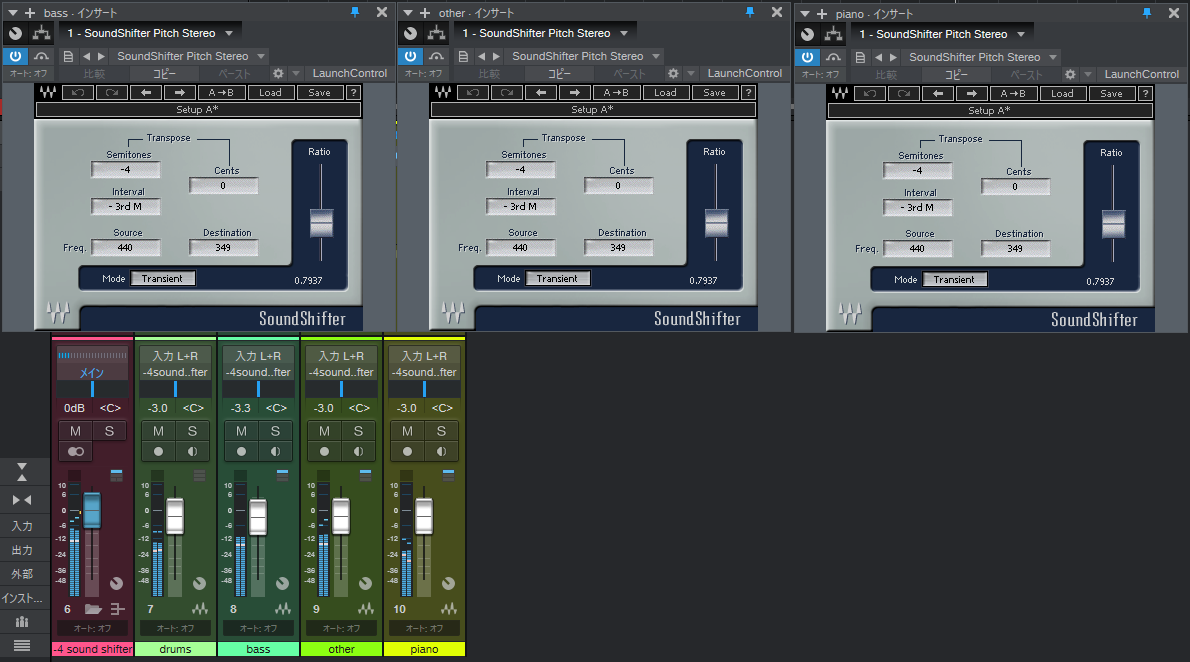The image size is (1190, 662).
Task: Click 比較 in the other insert window
Action: (490, 74)
